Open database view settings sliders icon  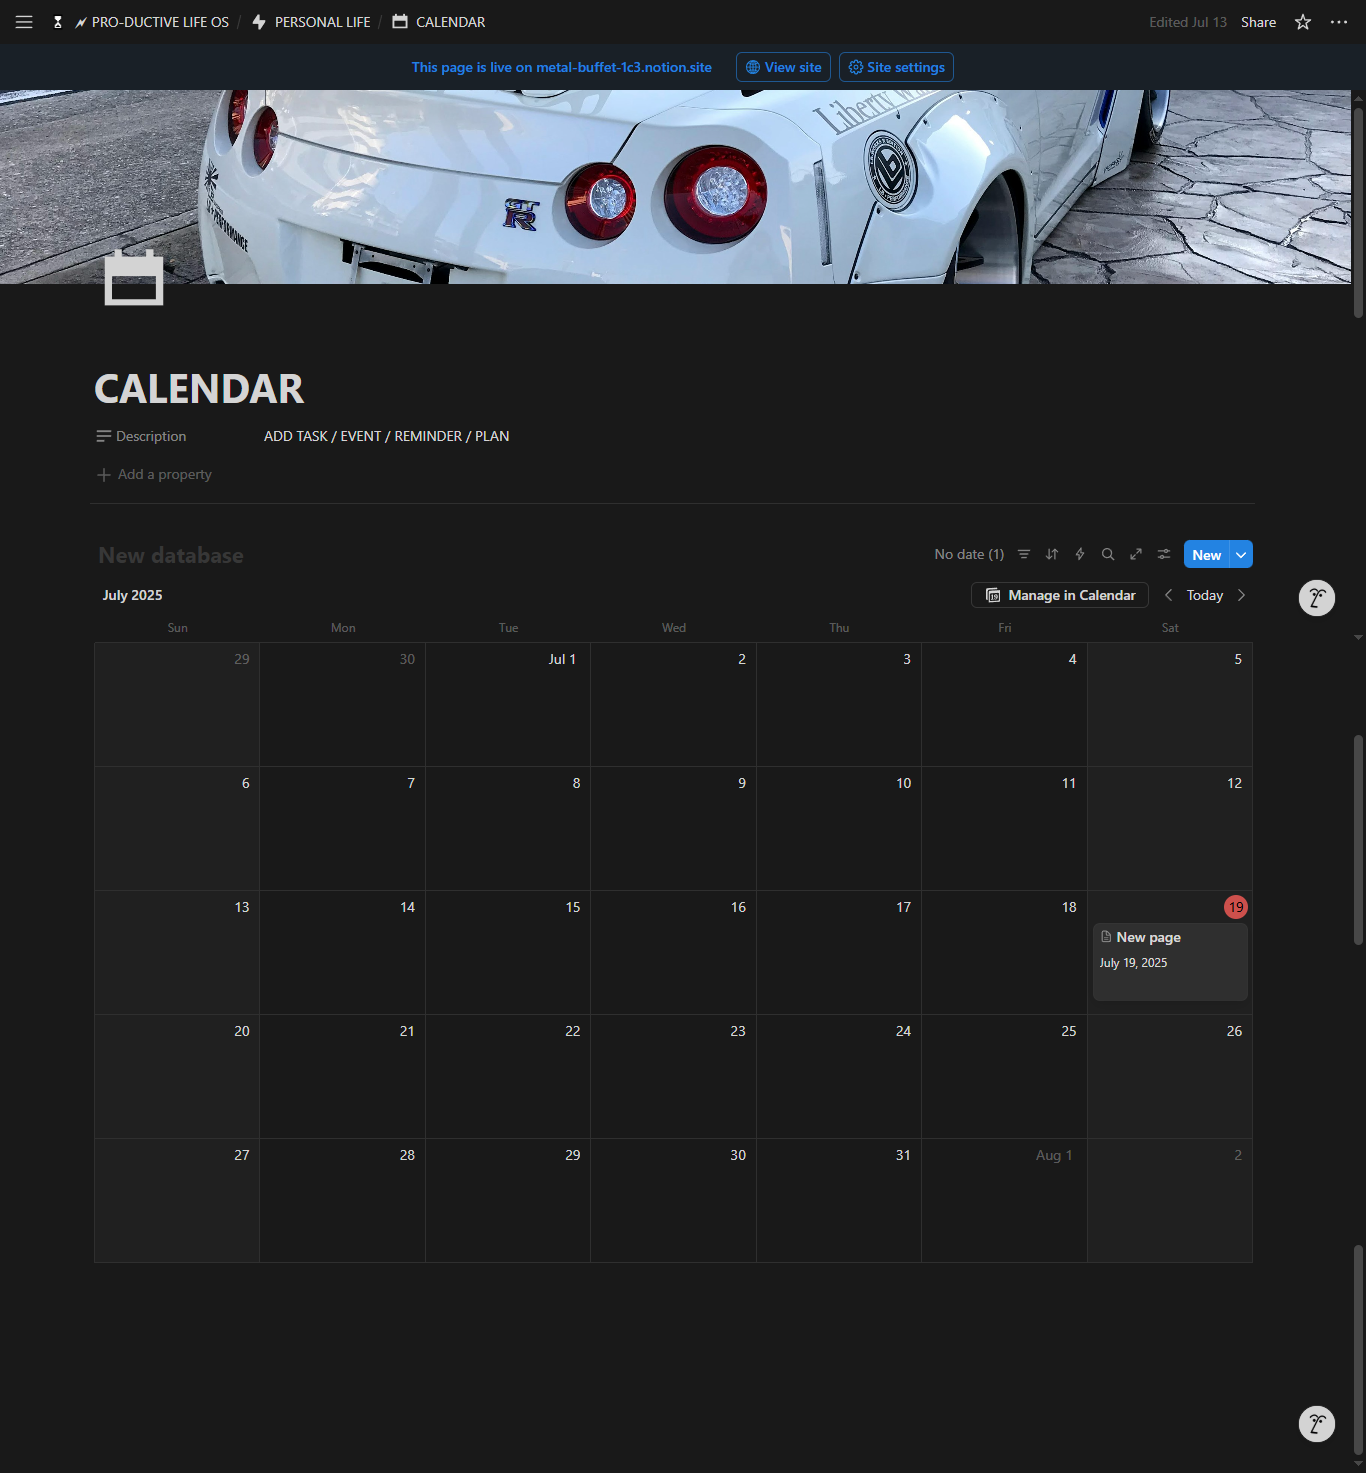click(x=1164, y=554)
